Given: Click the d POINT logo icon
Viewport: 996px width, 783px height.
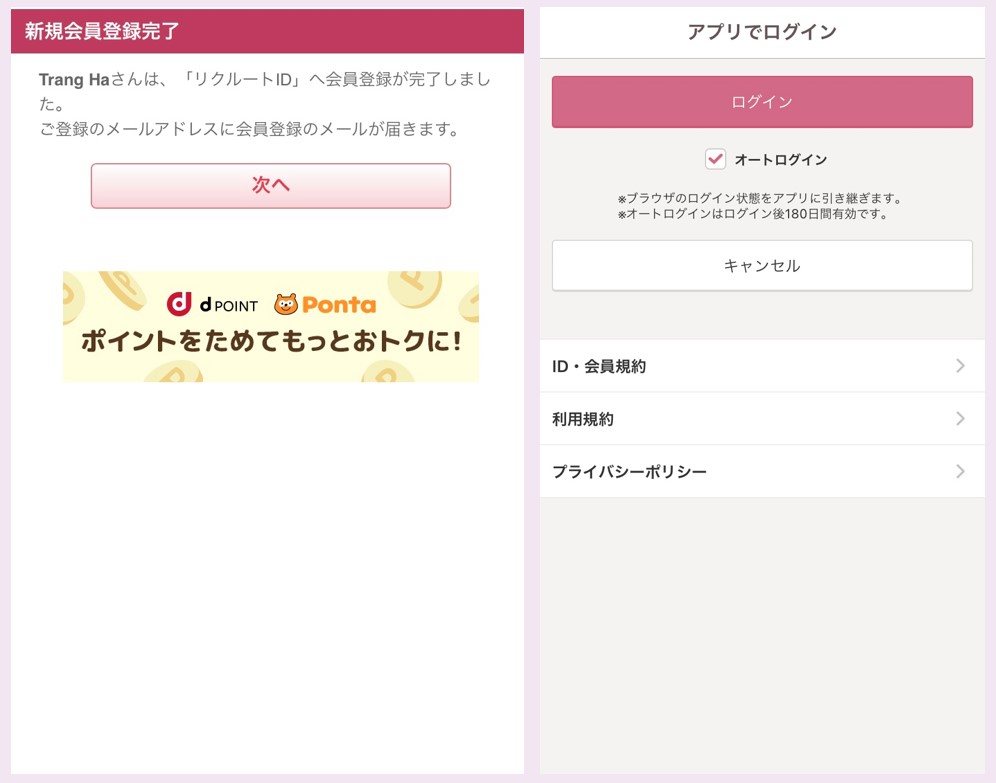Looking at the screenshot, I should click(179, 304).
